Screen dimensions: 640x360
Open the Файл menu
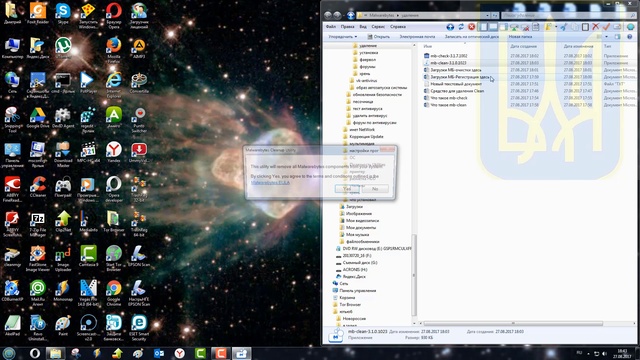point(331,27)
